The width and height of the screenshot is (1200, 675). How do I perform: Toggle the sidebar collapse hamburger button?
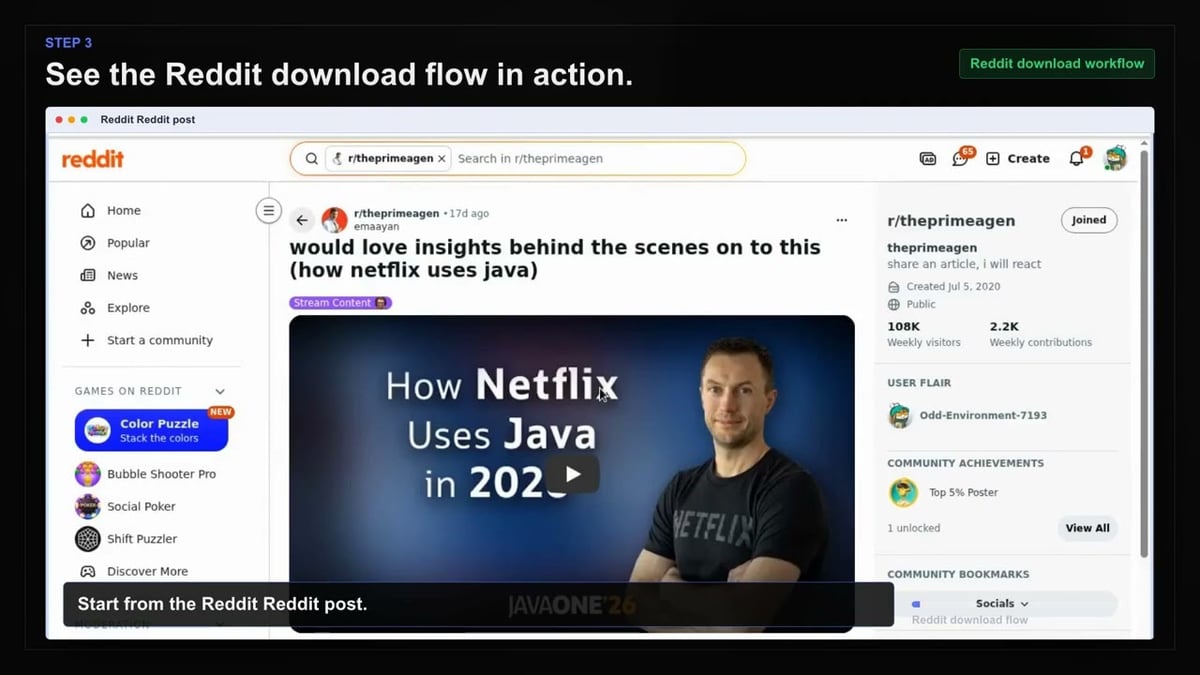pos(268,211)
